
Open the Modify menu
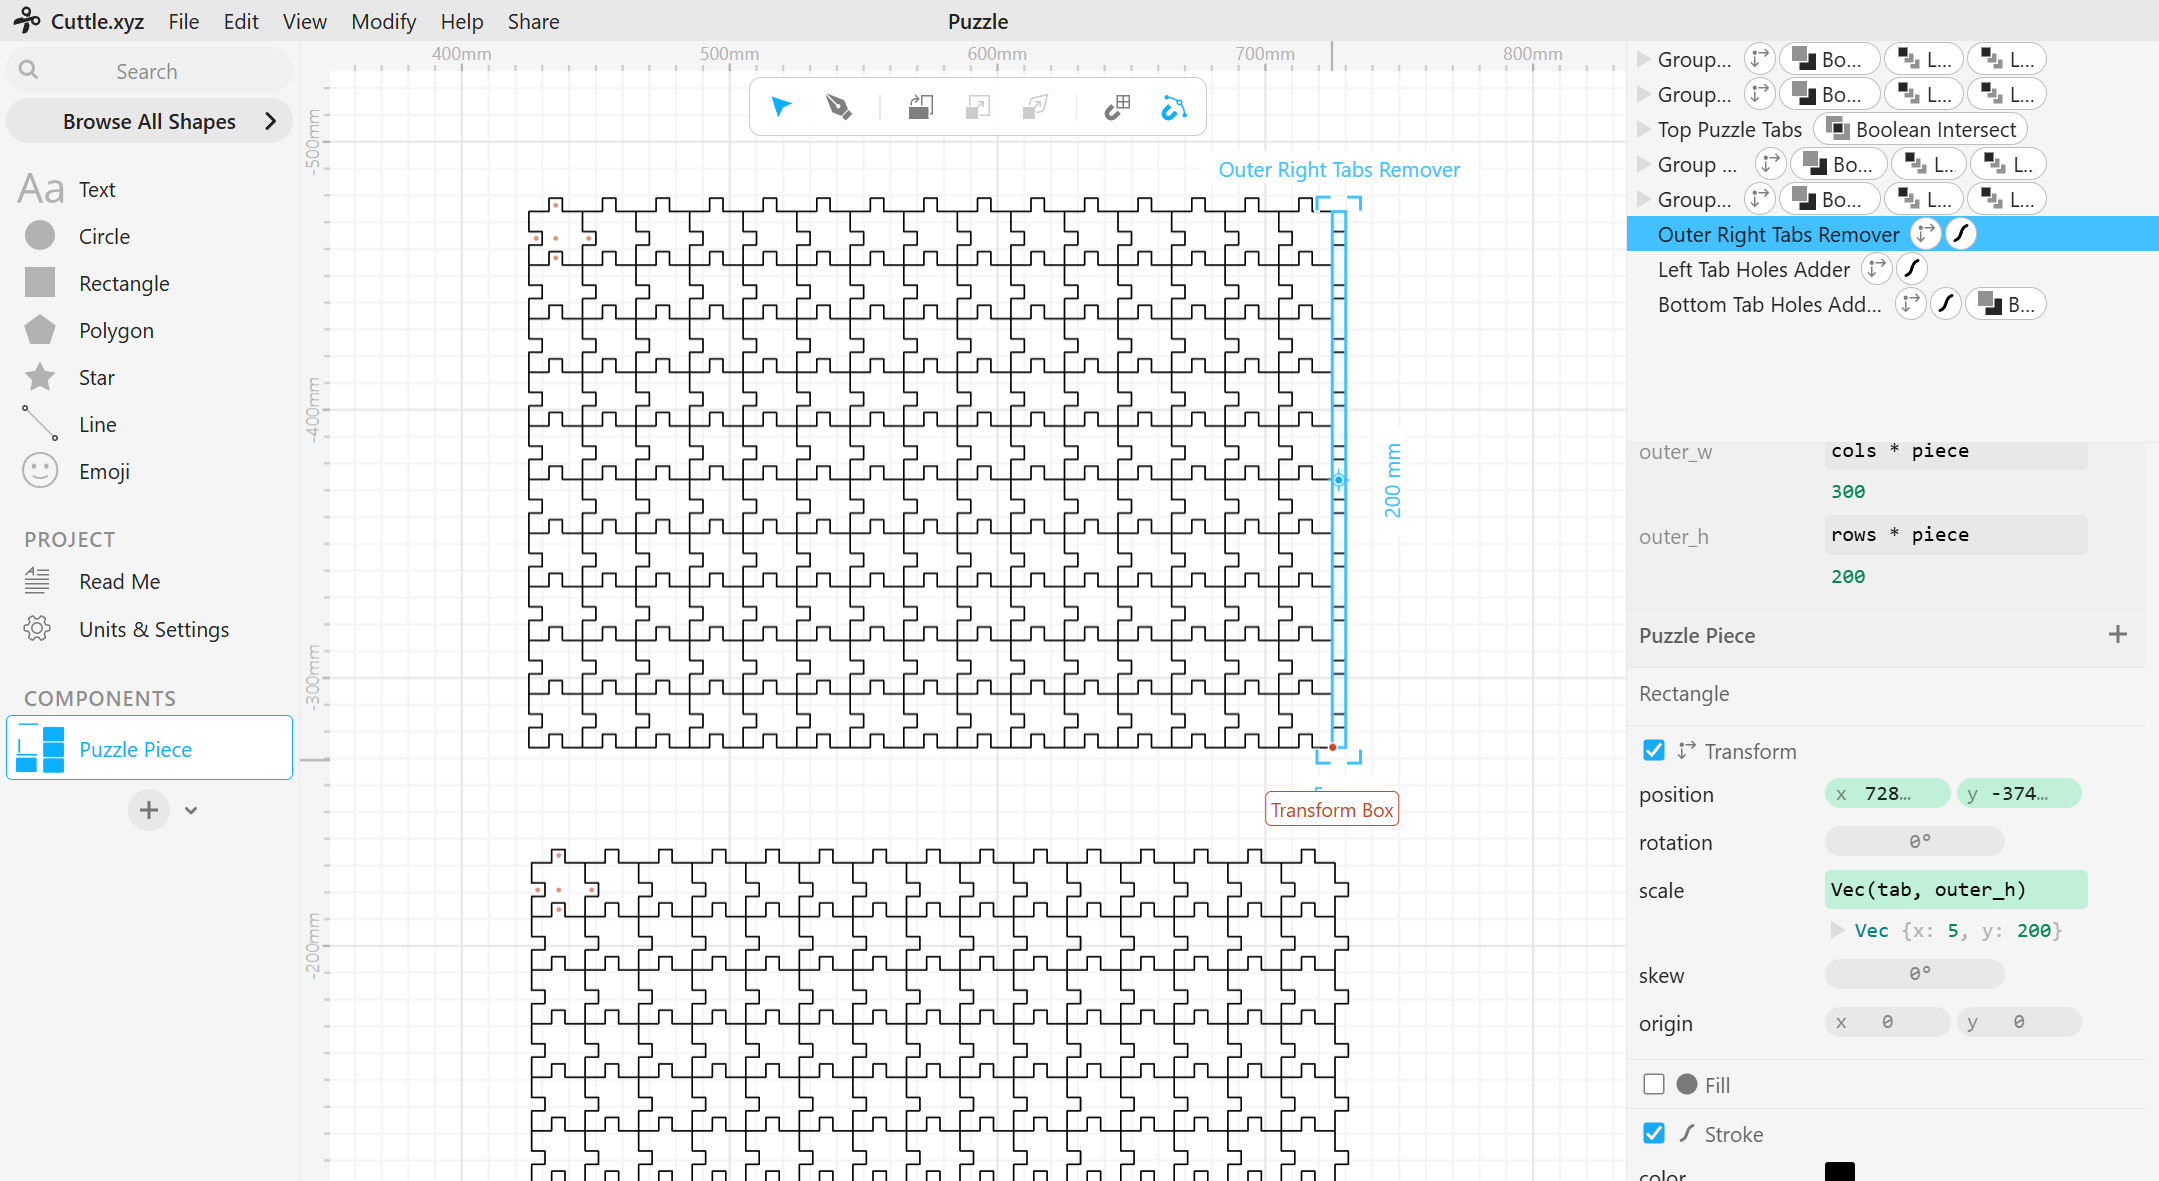tap(383, 21)
